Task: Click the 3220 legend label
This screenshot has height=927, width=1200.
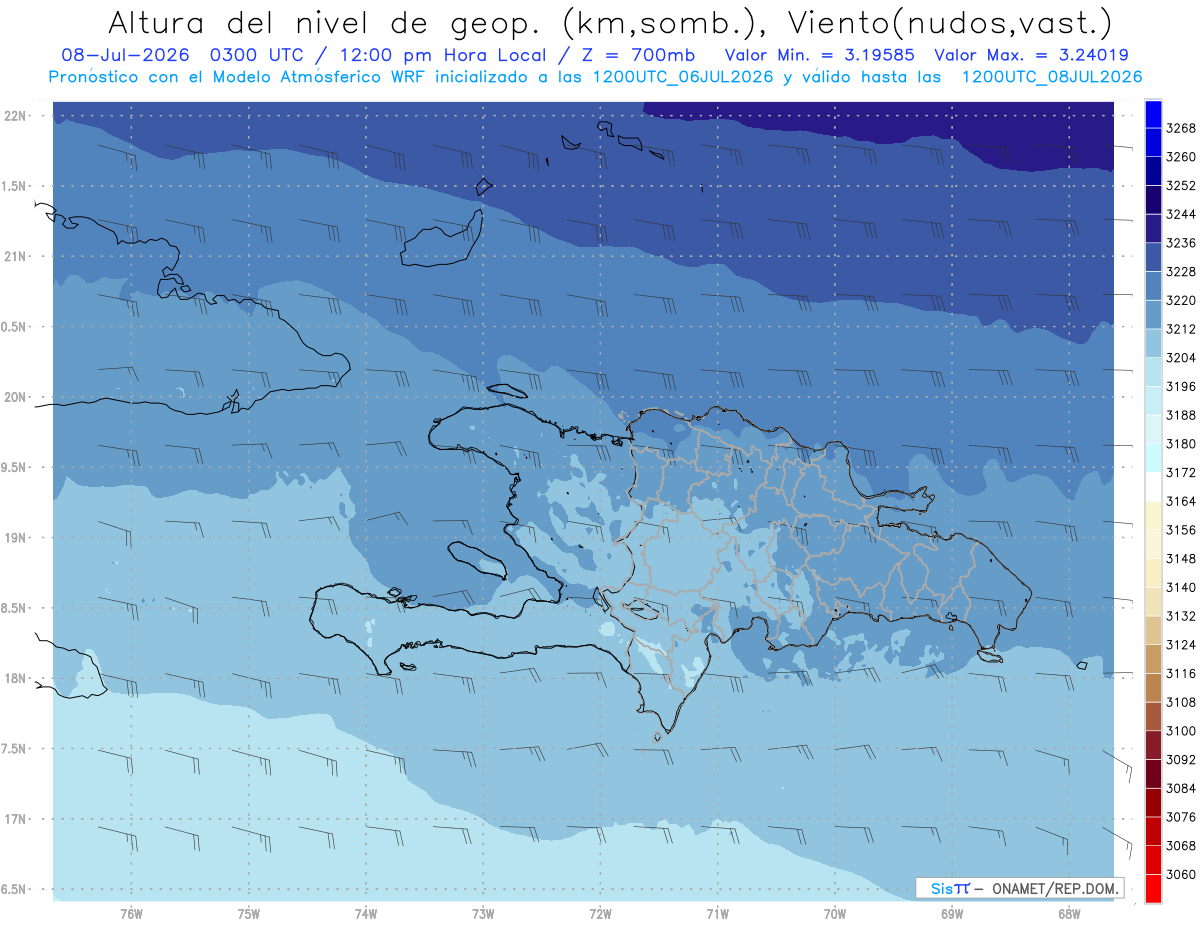Action: point(1180,300)
